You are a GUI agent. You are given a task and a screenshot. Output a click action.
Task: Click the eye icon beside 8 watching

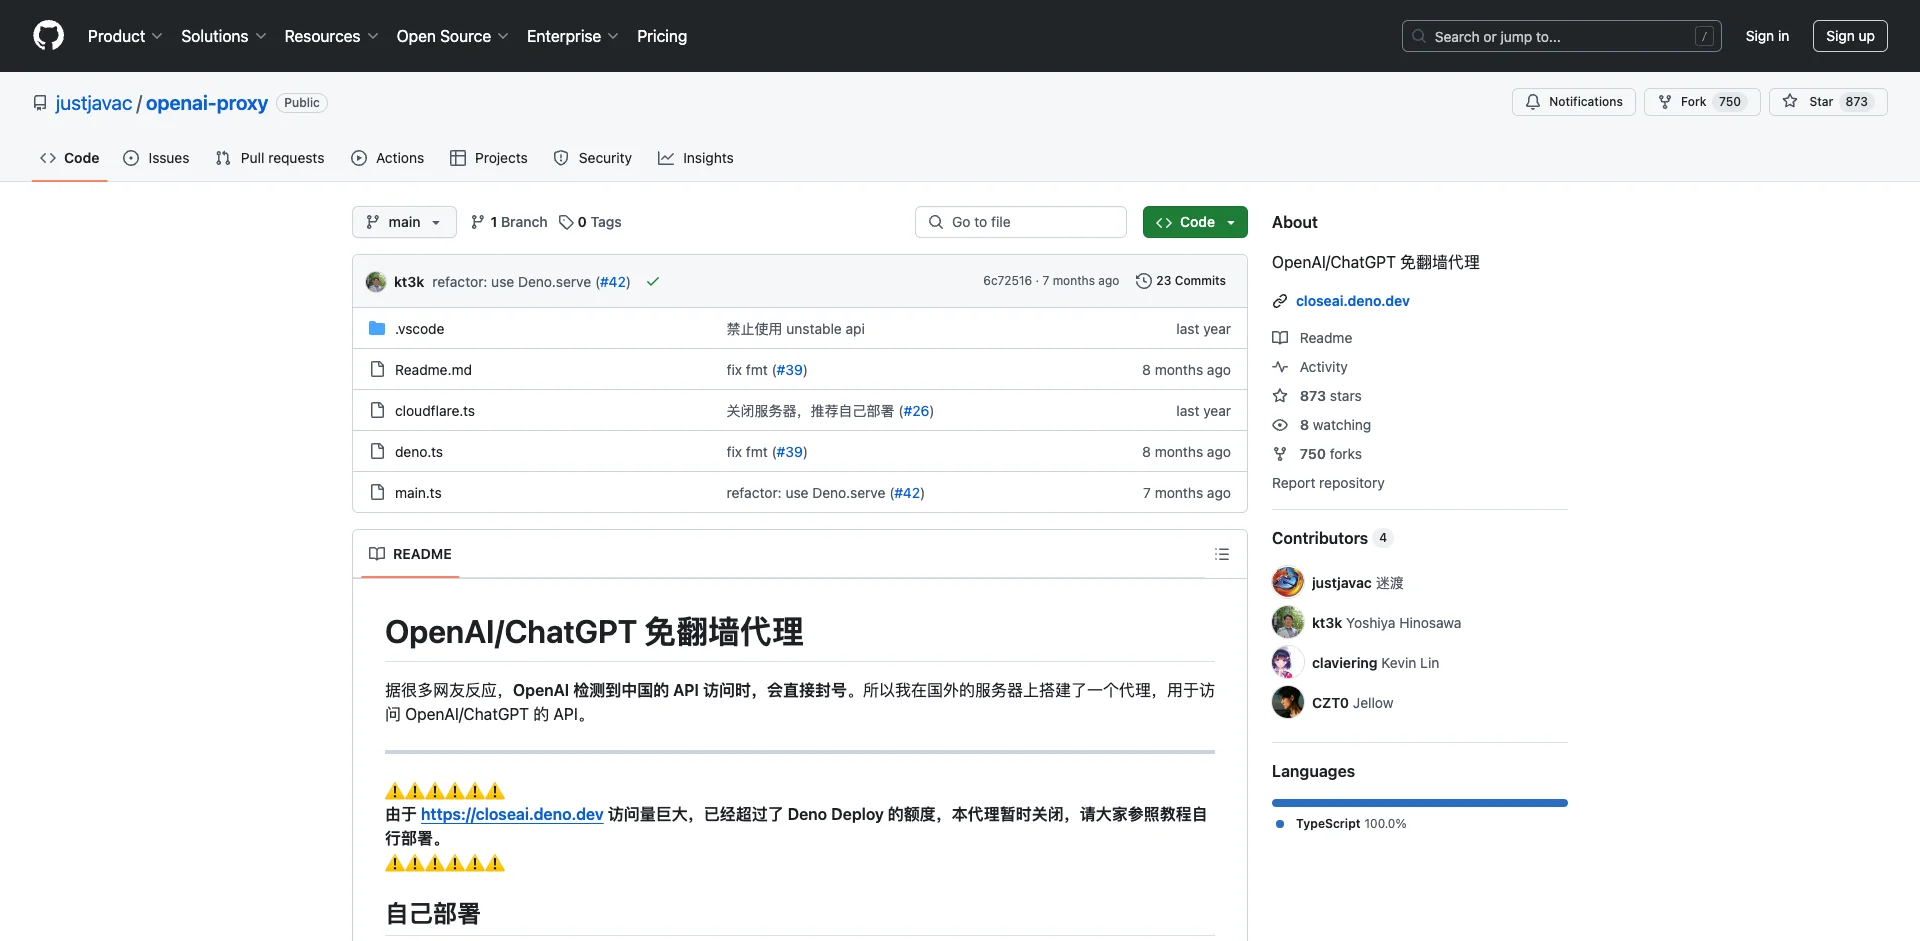(1280, 425)
